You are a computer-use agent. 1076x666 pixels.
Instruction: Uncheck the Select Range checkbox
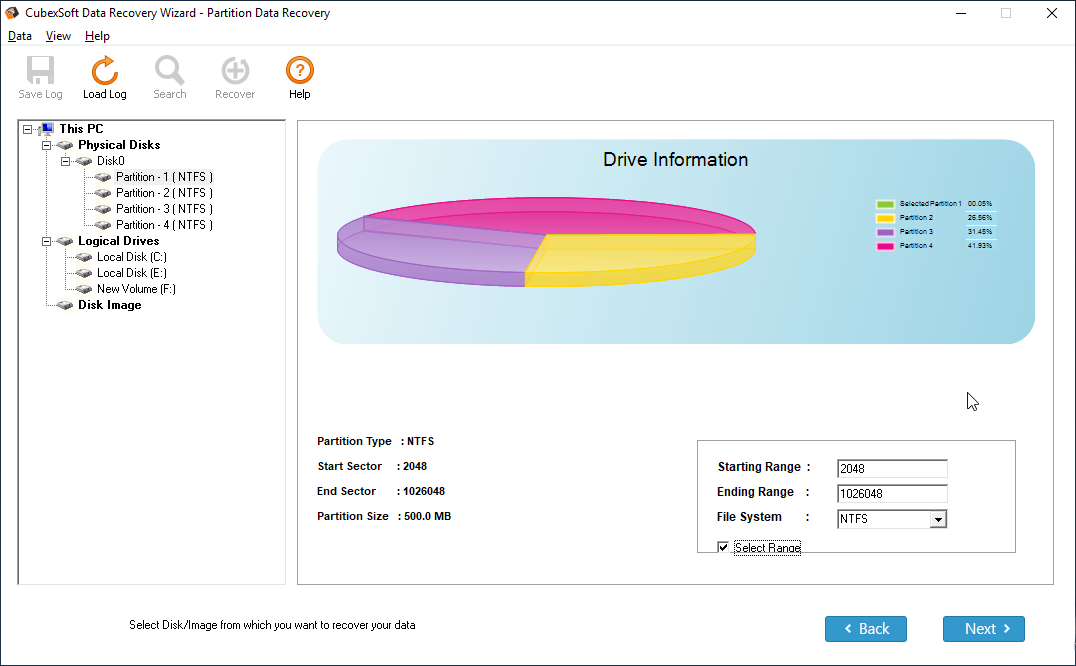click(x=723, y=548)
